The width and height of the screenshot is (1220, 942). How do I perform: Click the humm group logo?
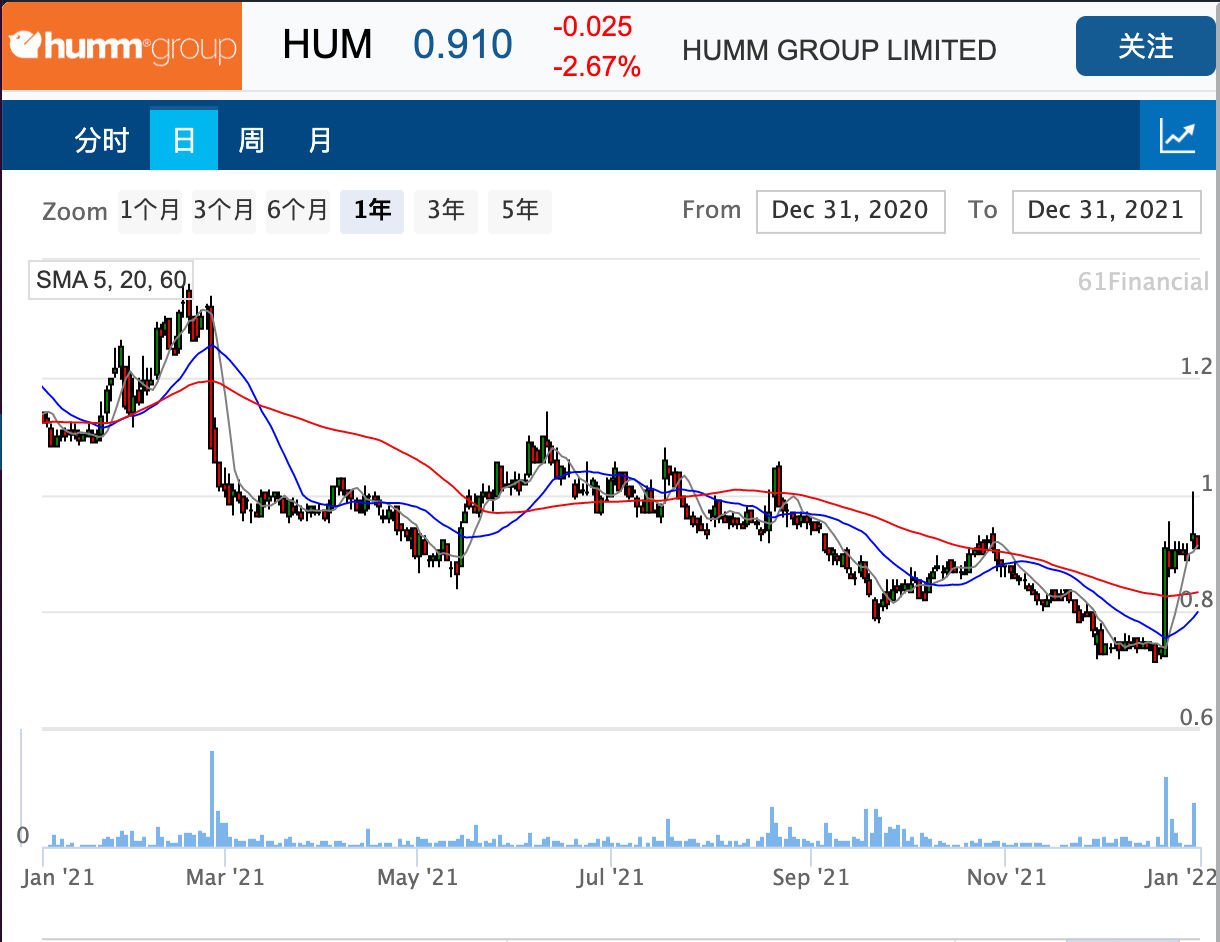pyautogui.click(x=122, y=46)
